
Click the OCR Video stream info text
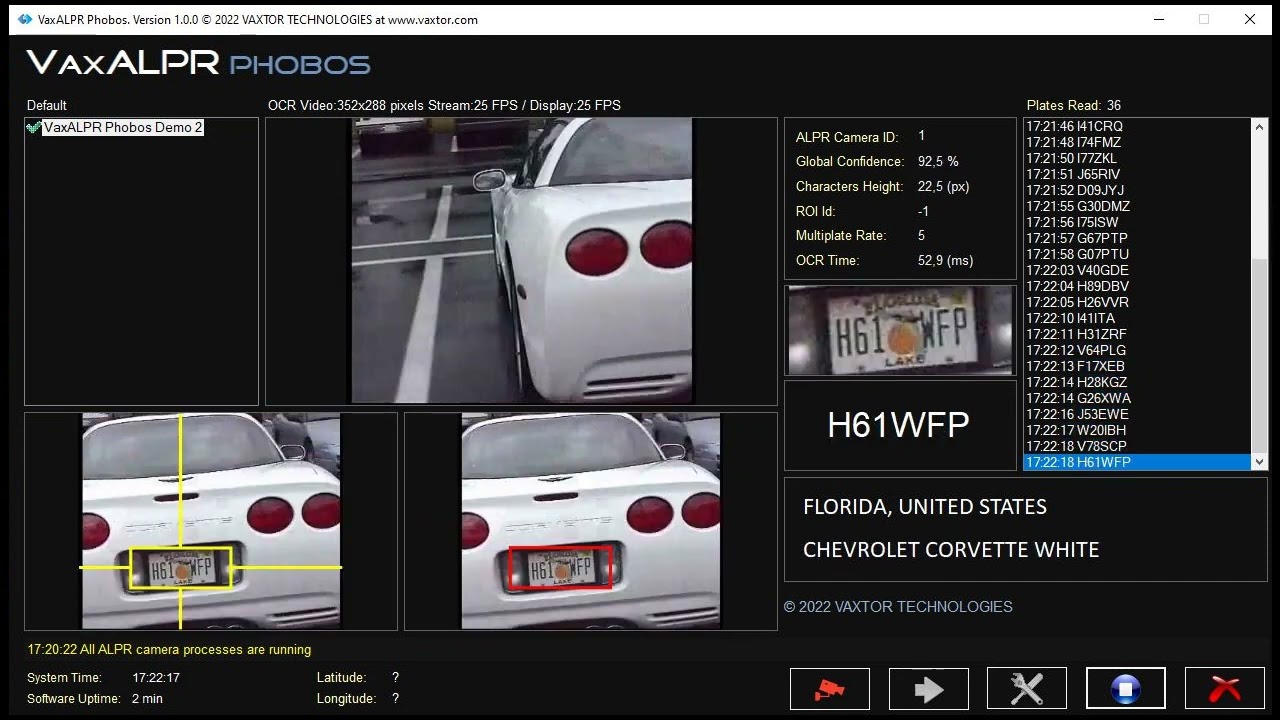coord(444,105)
